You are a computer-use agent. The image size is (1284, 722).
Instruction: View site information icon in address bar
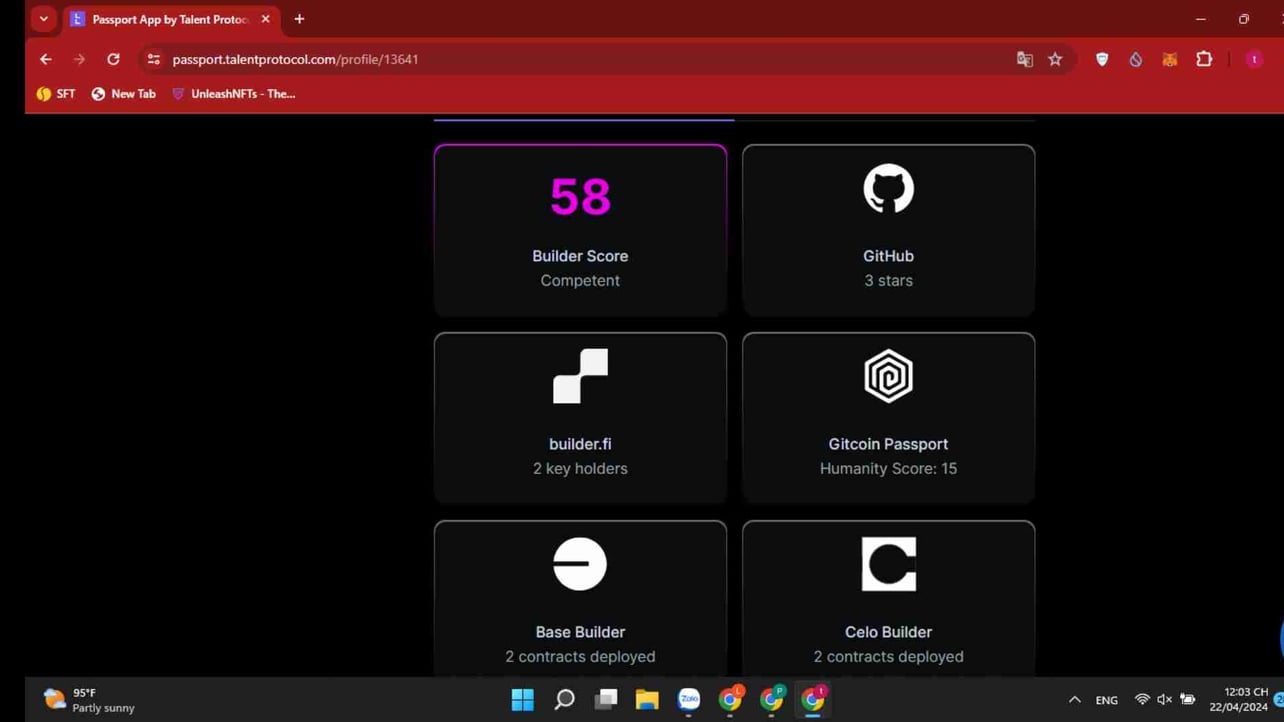coord(153,60)
